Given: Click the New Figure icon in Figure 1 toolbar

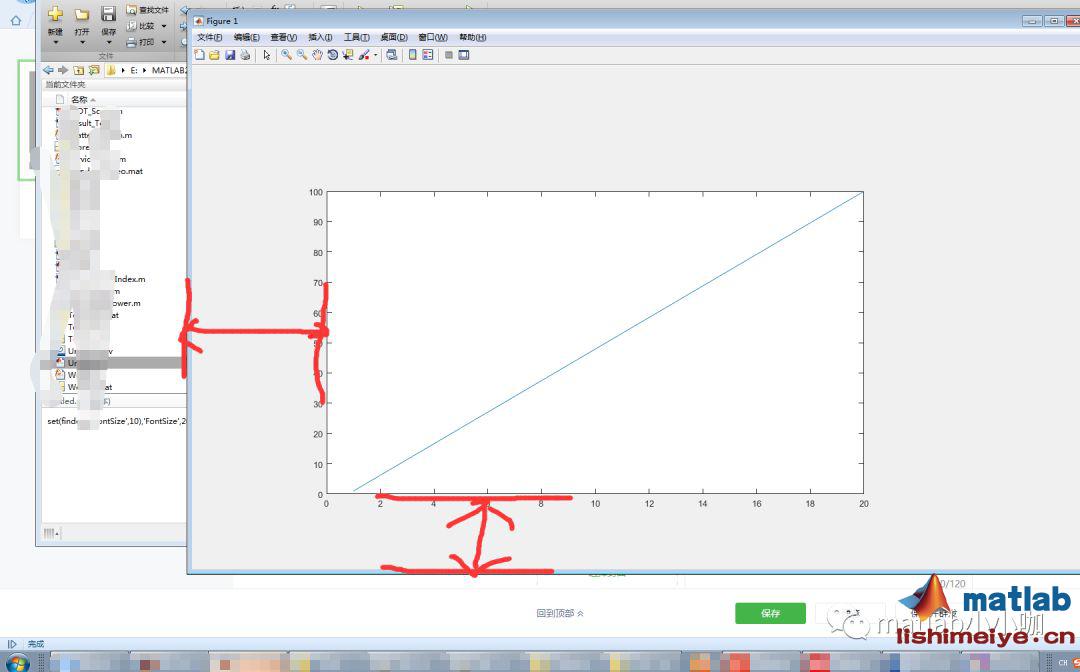Looking at the screenshot, I should tap(200, 55).
